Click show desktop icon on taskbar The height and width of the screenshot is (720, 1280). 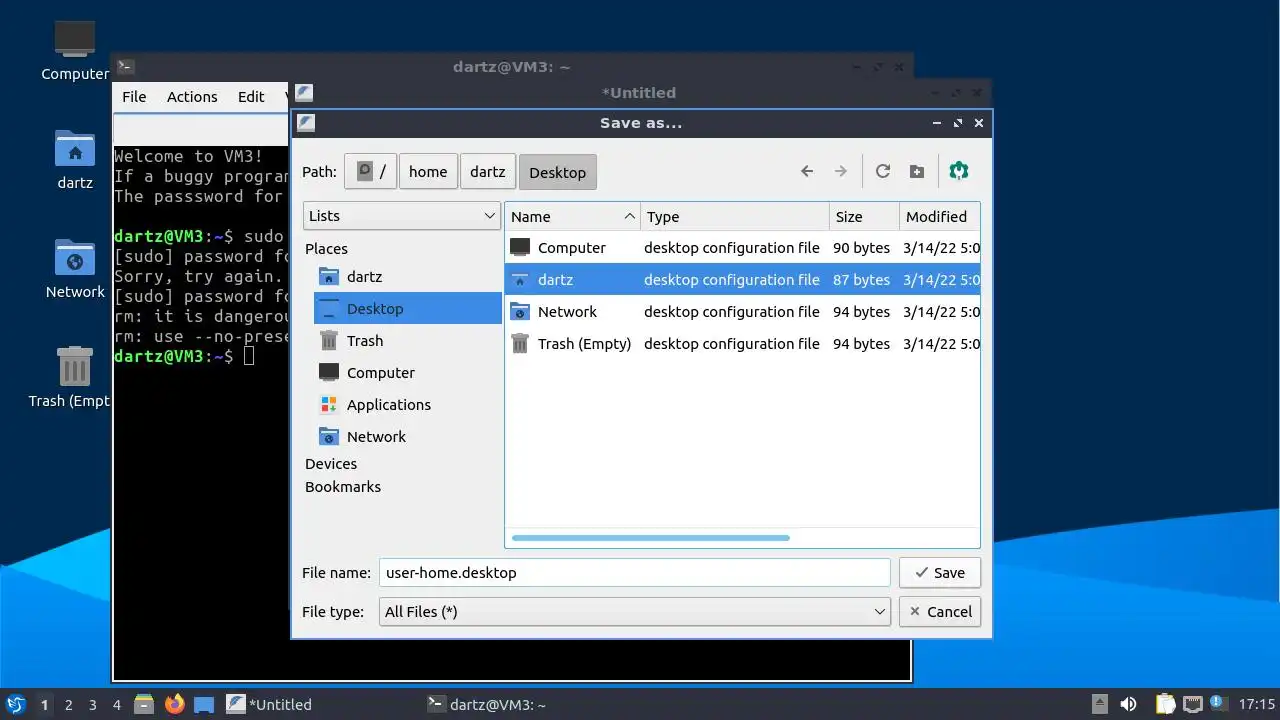tap(204, 704)
